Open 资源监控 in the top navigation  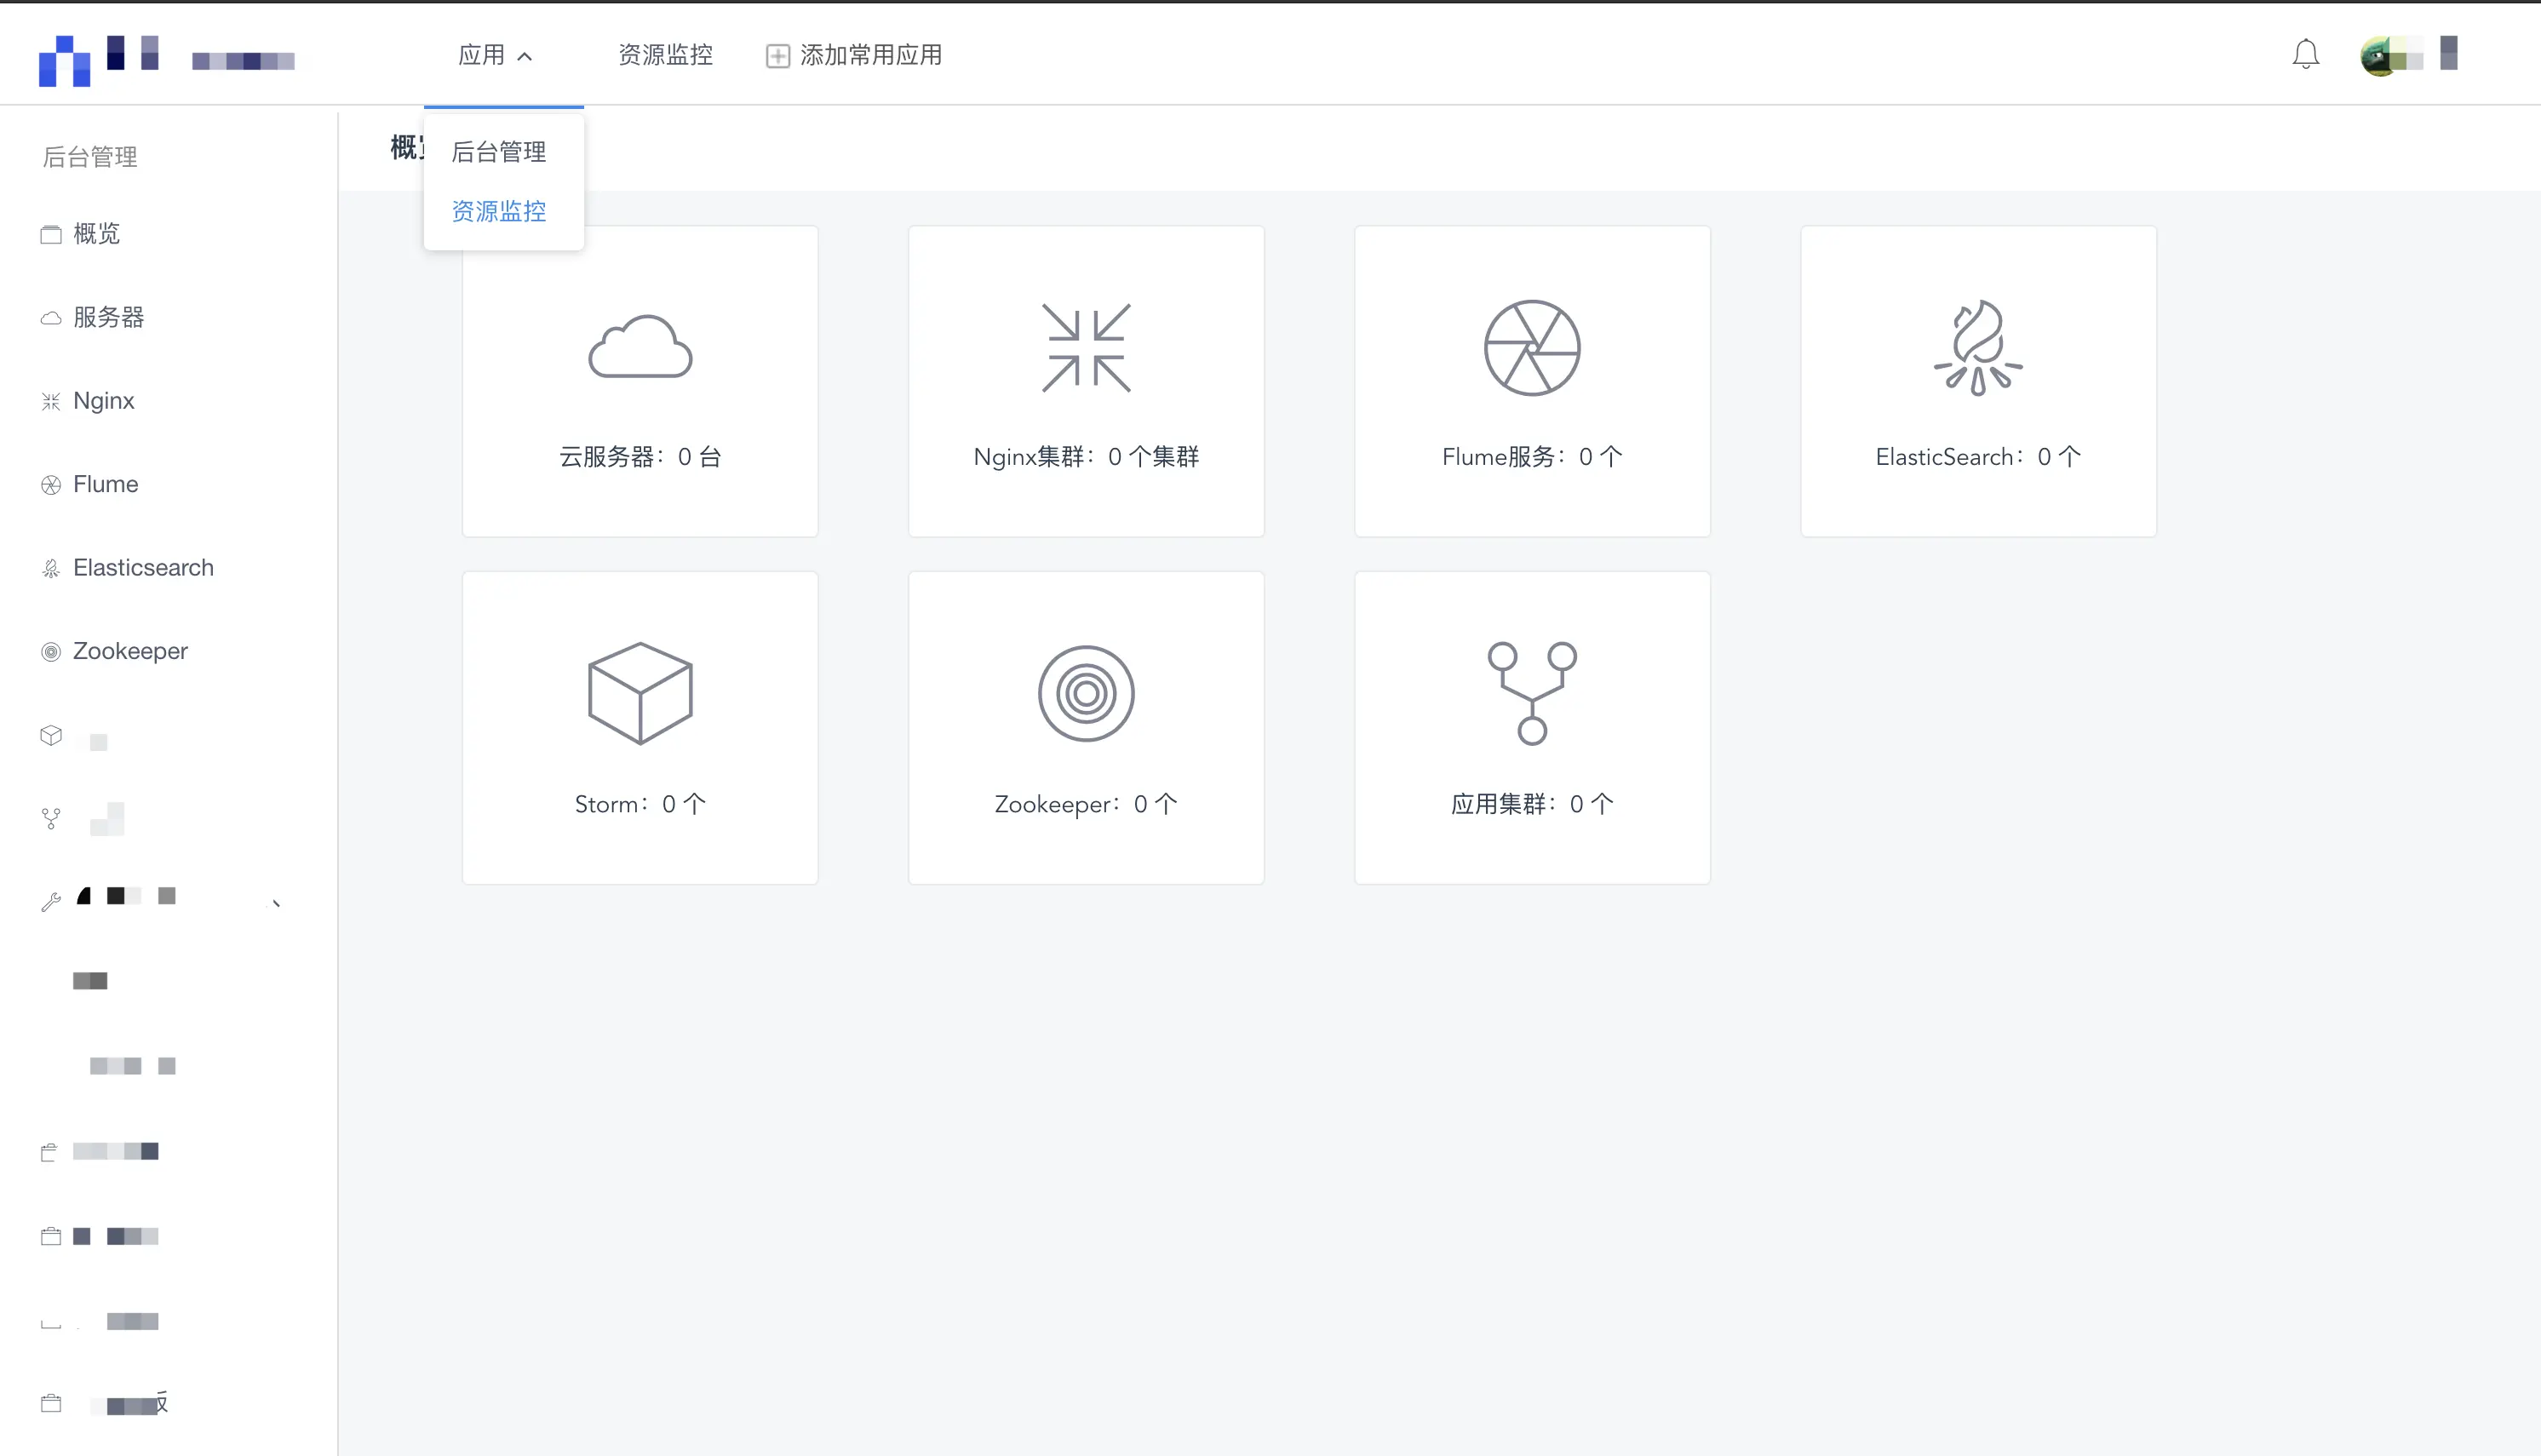pos(665,55)
